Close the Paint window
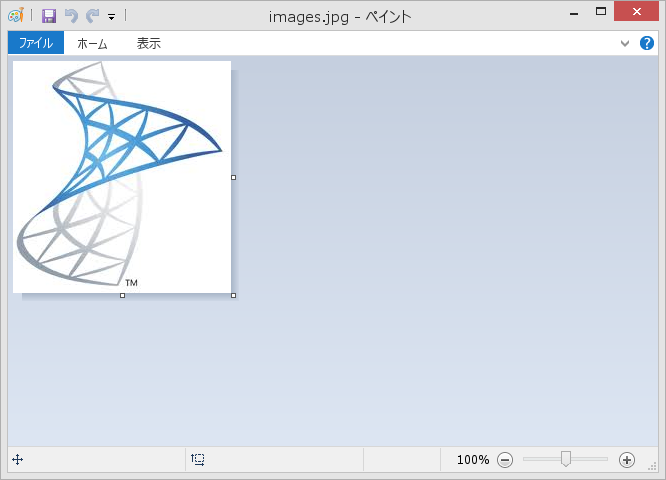 [x=636, y=11]
